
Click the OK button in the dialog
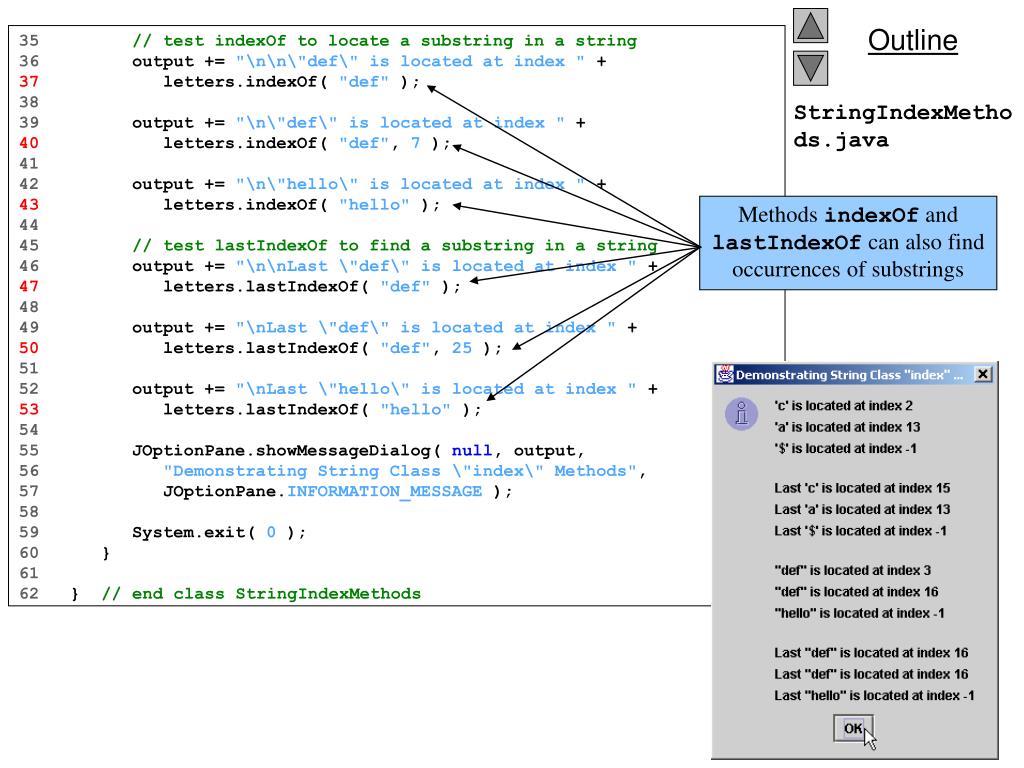coord(853,728)
